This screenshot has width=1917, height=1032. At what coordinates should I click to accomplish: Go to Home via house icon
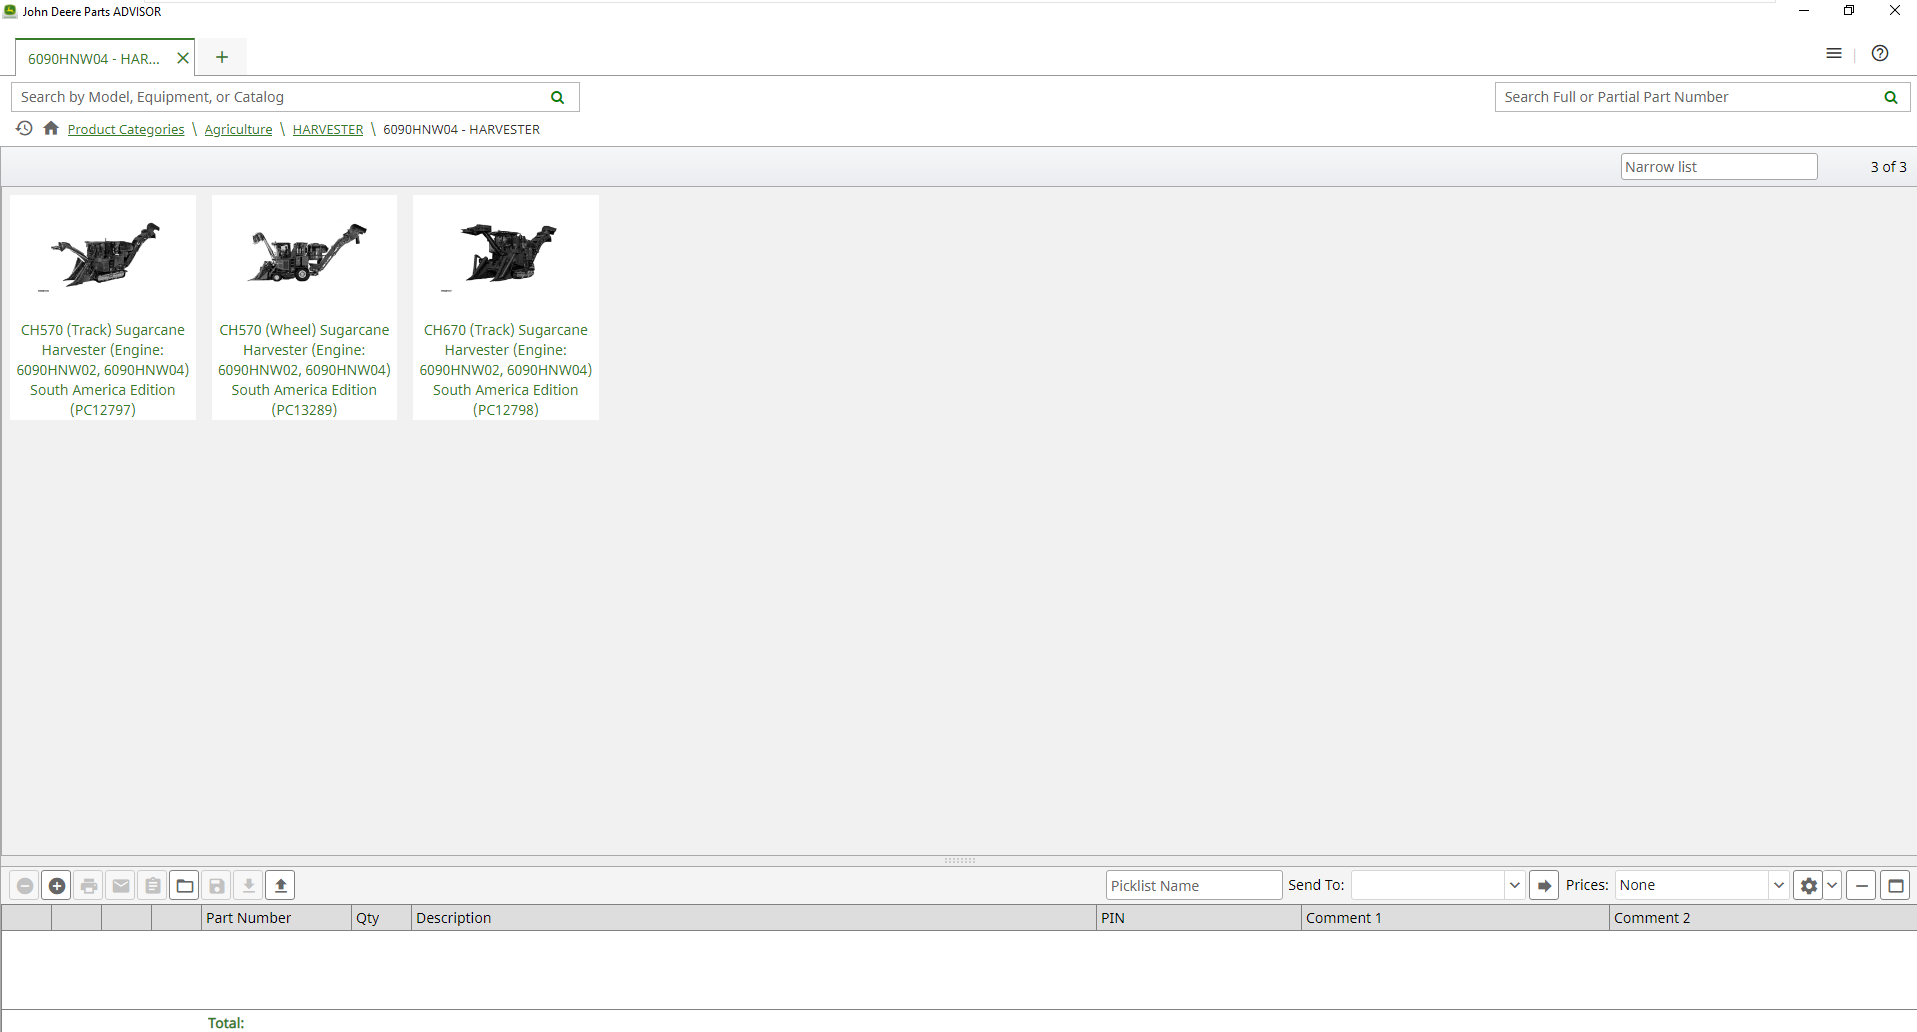click(51, 128)
